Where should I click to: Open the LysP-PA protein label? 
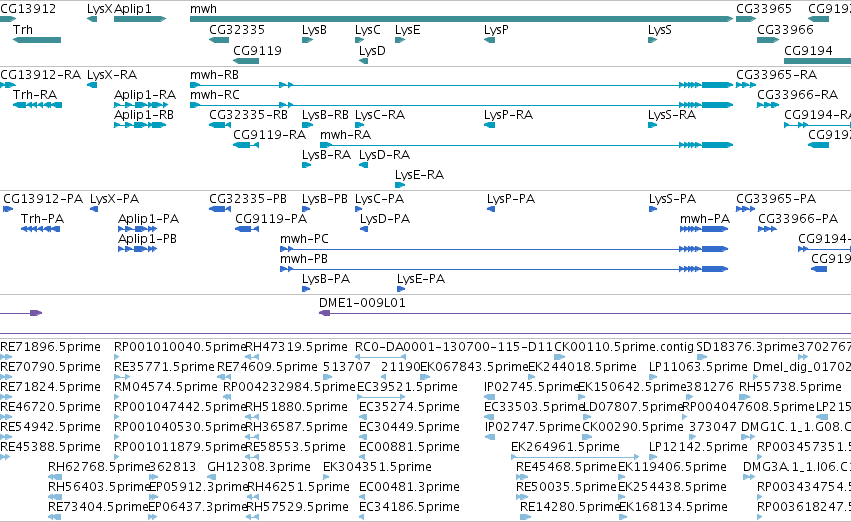click(x=511, y=199)
